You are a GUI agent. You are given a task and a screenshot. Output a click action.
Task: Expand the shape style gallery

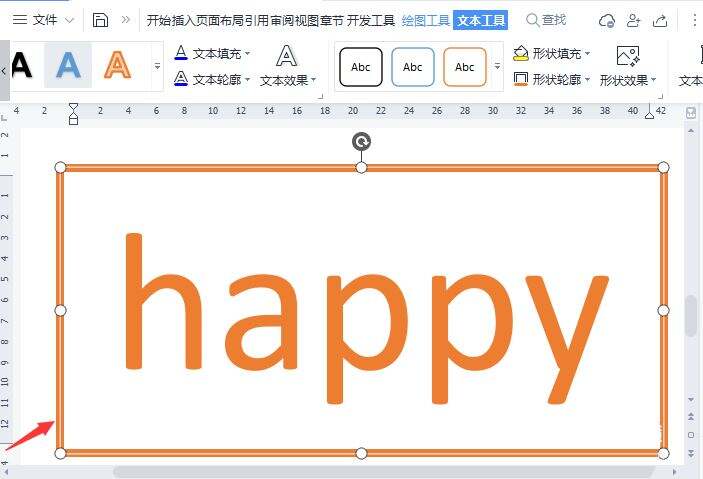click(497, 66)
